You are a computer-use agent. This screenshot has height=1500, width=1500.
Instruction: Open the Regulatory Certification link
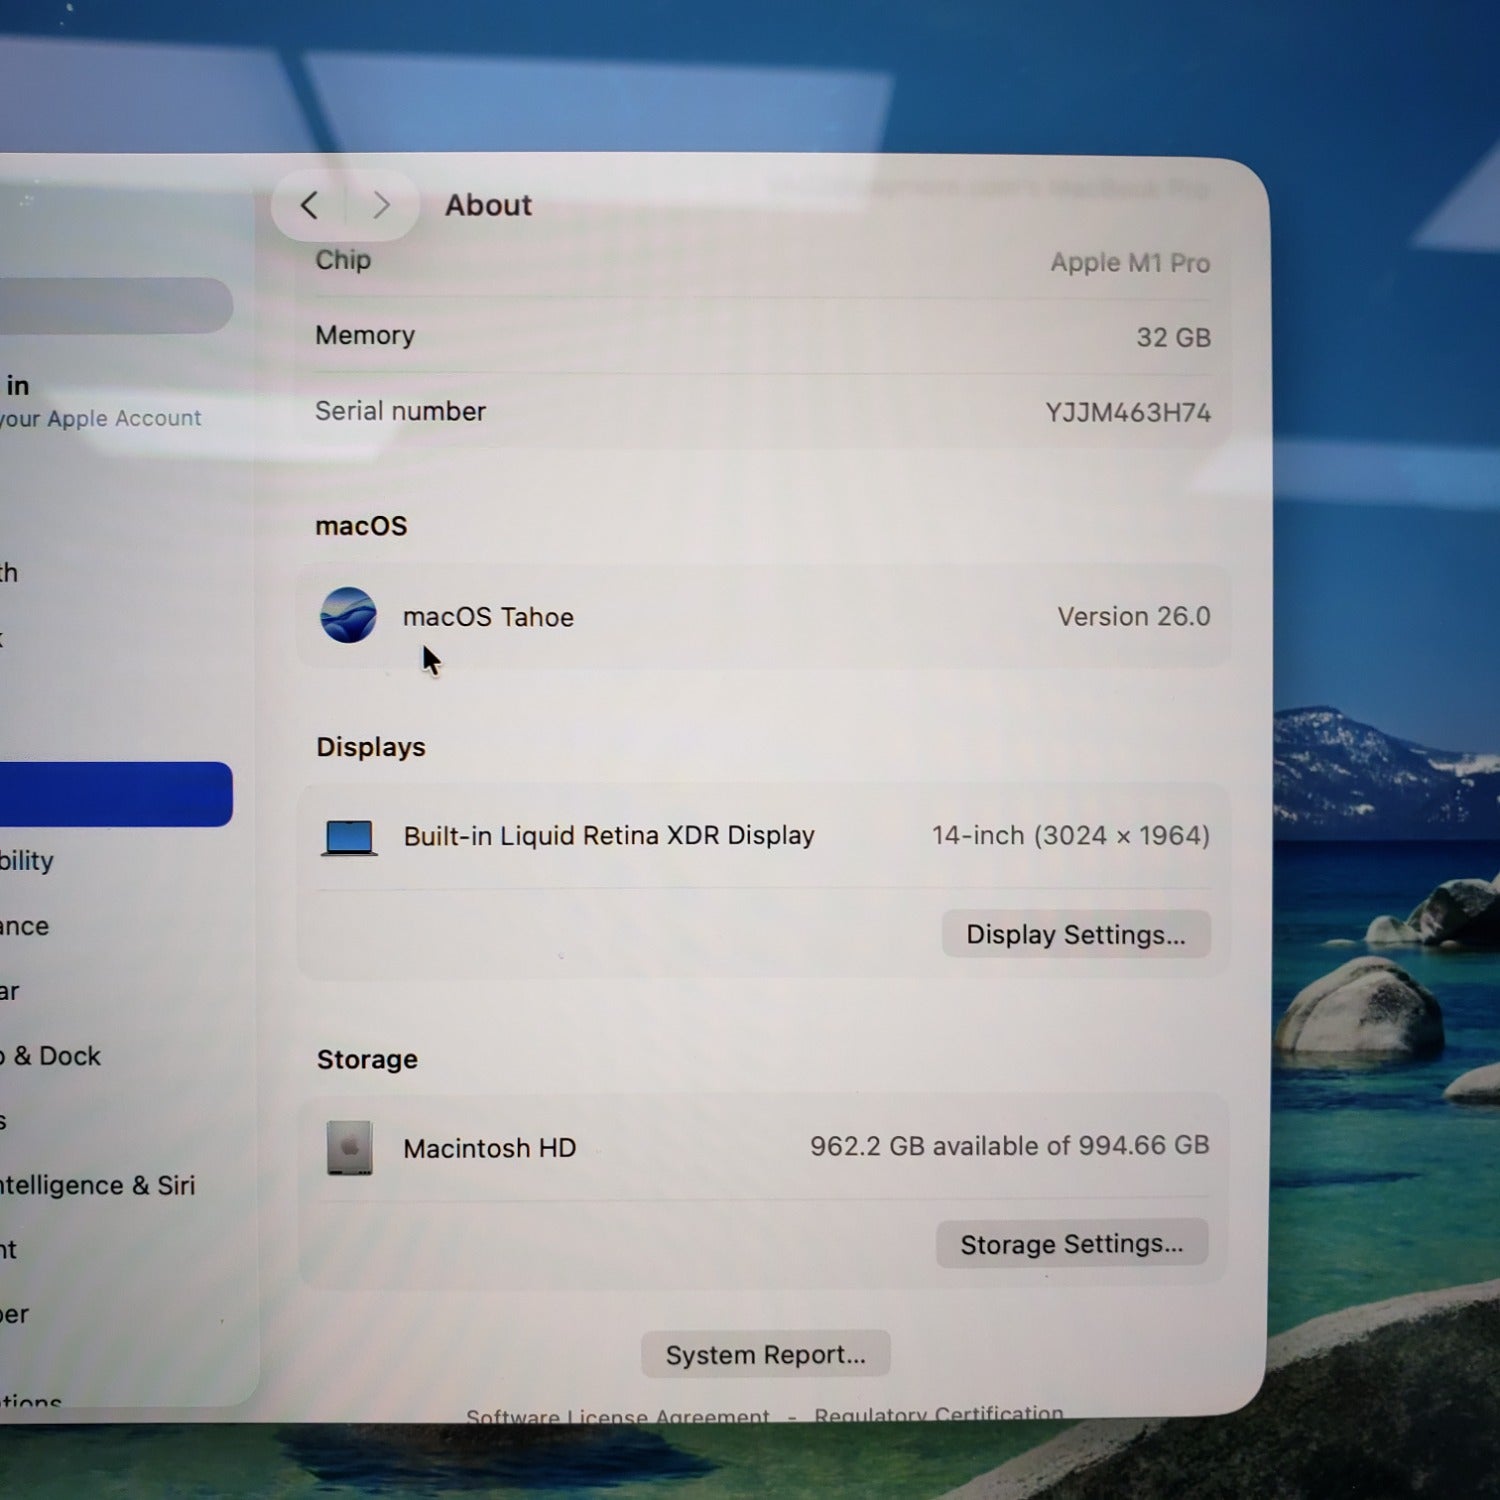tap(938, 1414)
